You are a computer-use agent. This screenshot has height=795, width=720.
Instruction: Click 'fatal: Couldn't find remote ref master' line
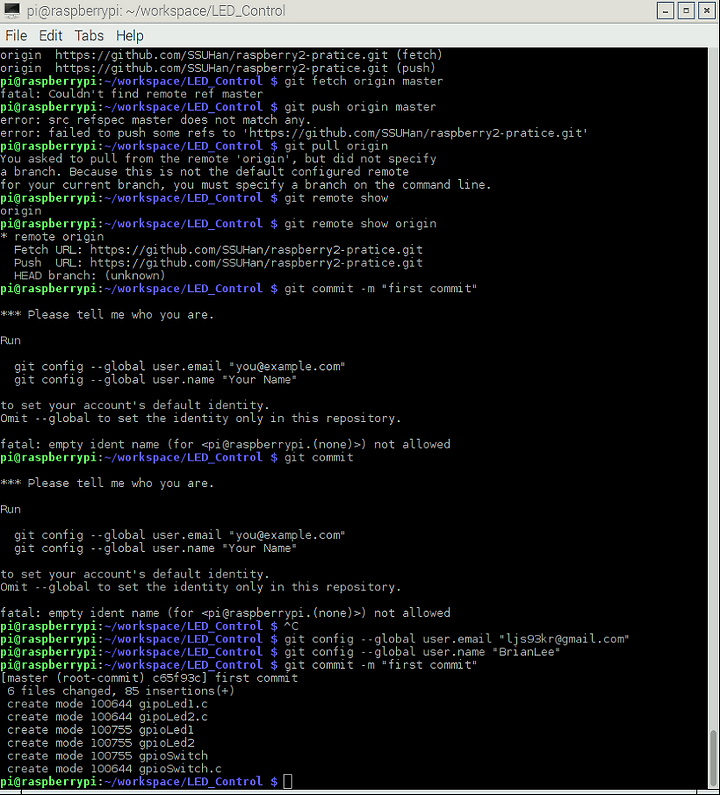coord(131,94)
